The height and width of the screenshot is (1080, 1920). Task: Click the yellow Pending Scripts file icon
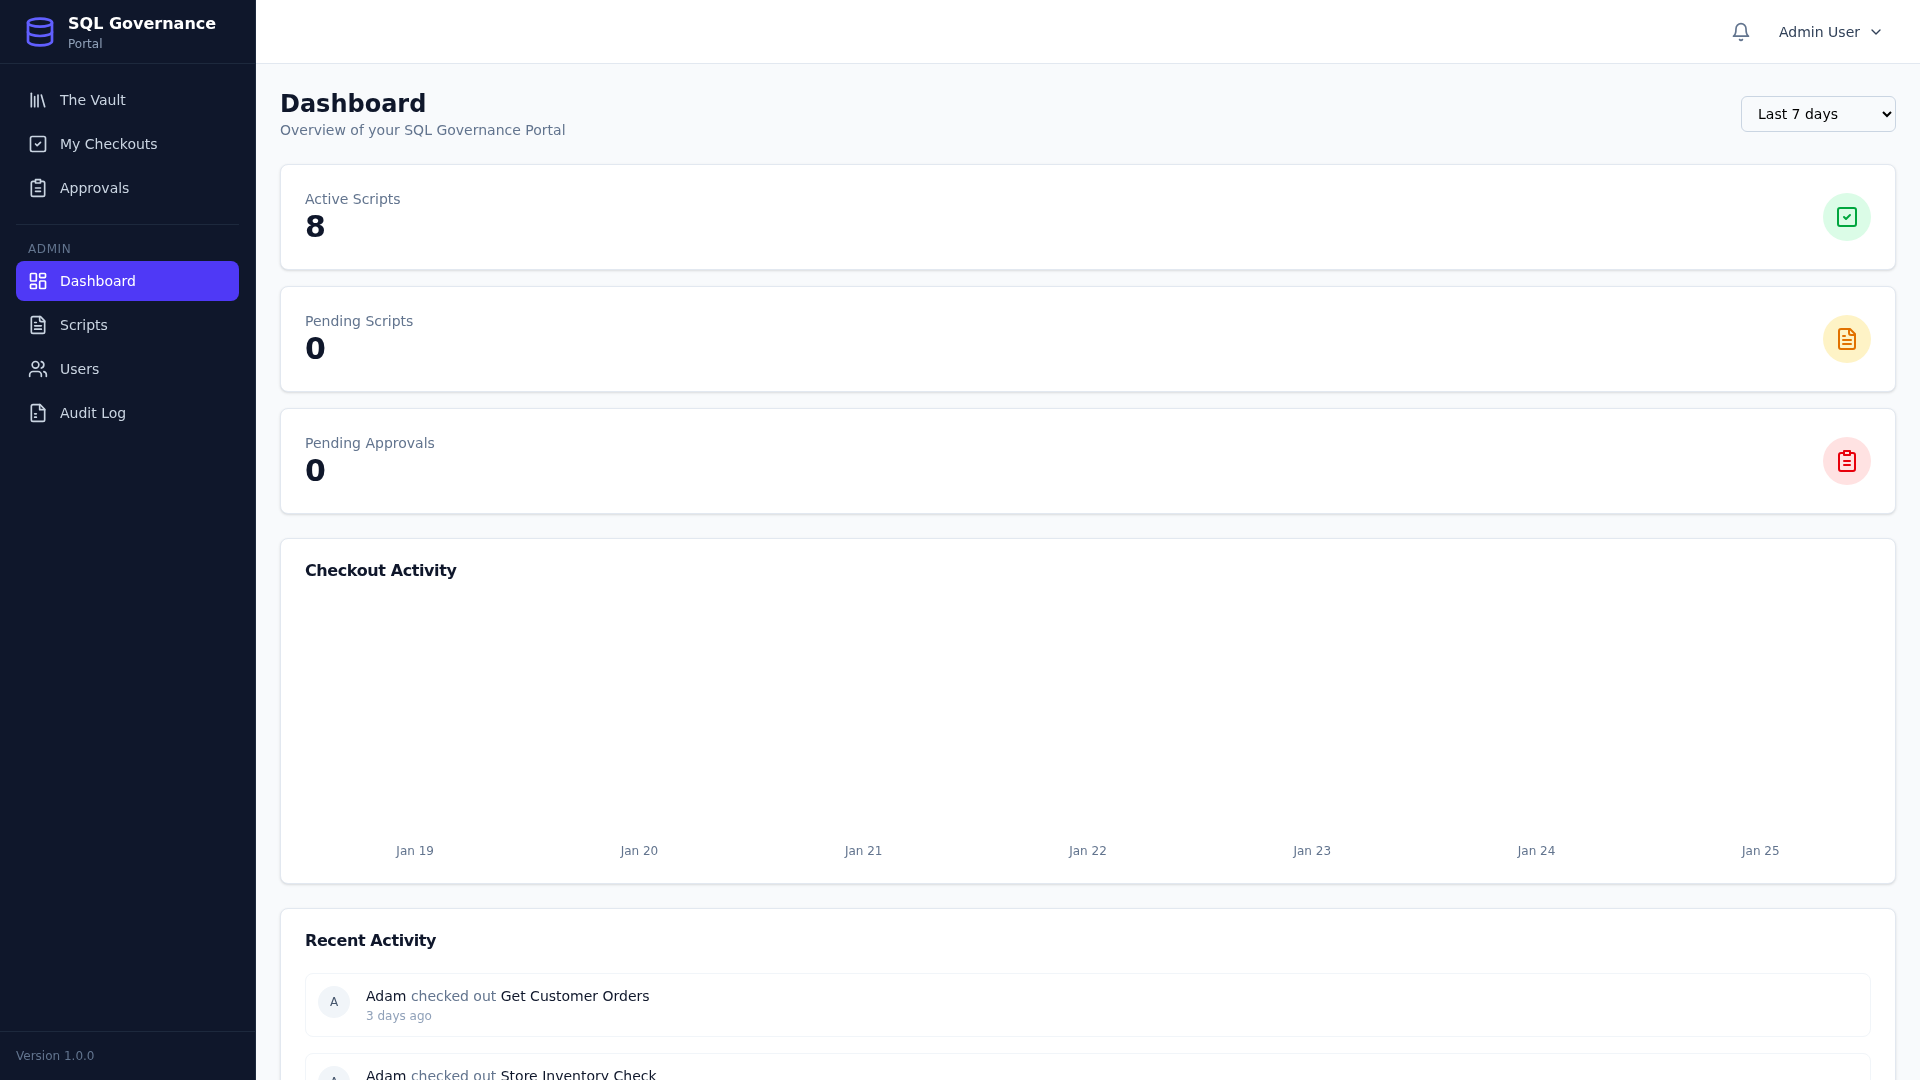click(x=1847, y=338)
